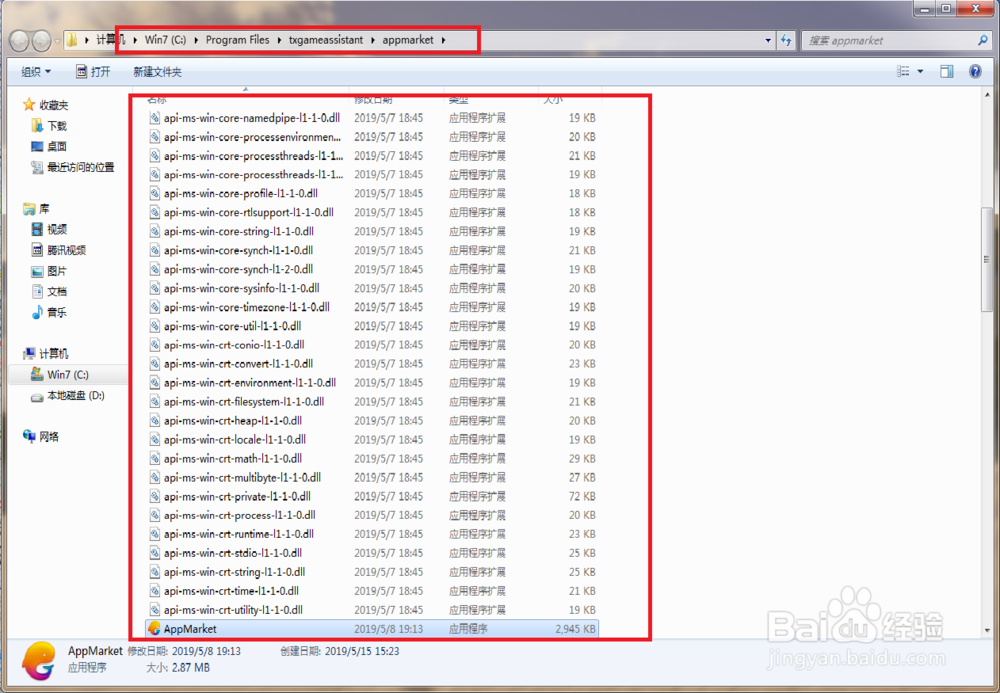The width and height of the screenshot is (1000, 693).
Task: Open 下载 folder in sidebar
Action: (49, 126)
